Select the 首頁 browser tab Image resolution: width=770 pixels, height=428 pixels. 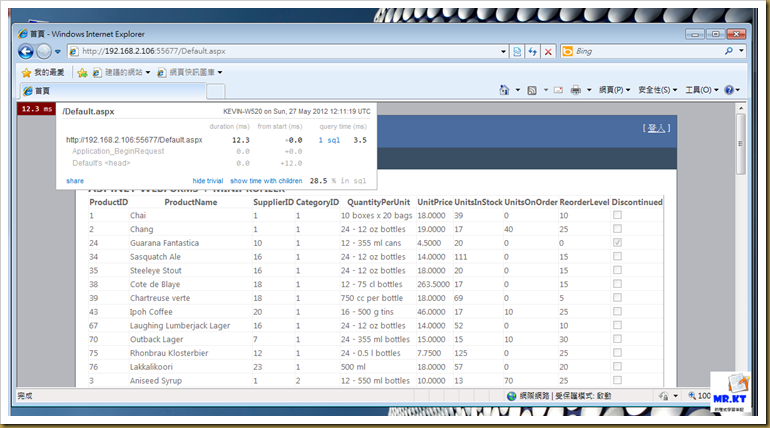point(113,91)
